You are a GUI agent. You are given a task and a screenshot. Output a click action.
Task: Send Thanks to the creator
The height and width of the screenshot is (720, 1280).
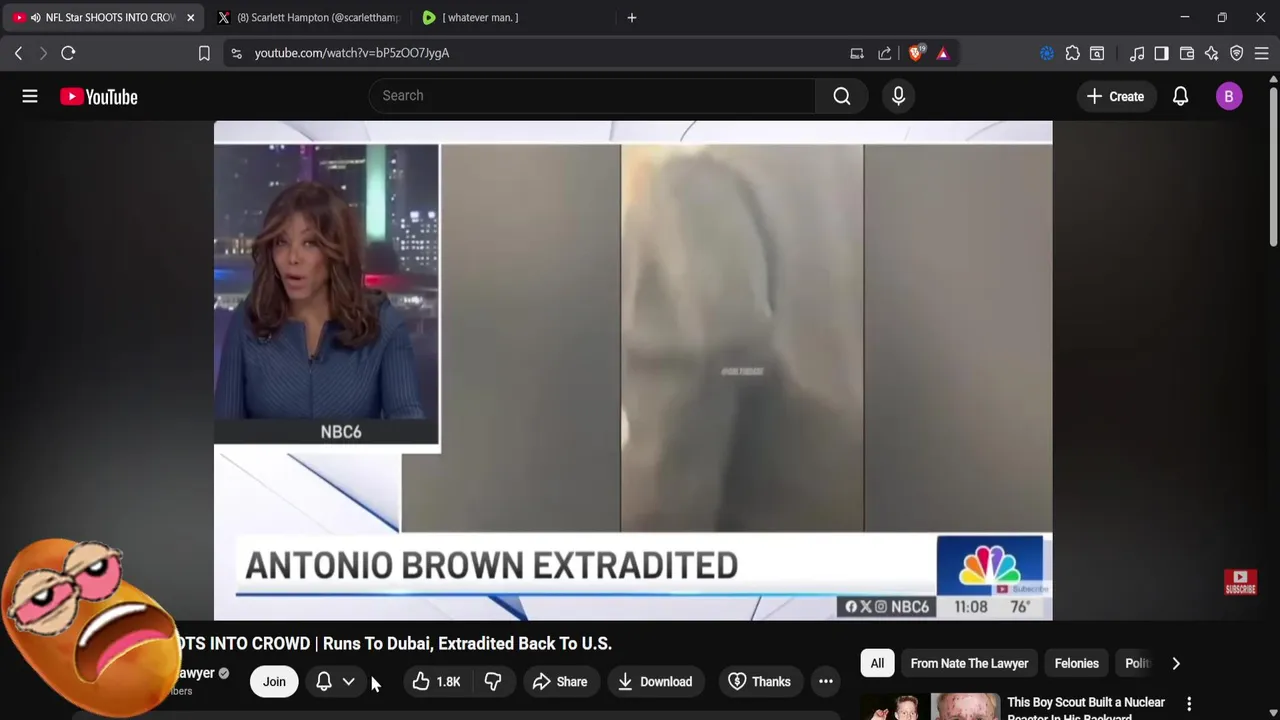click(x=760, y=682)
